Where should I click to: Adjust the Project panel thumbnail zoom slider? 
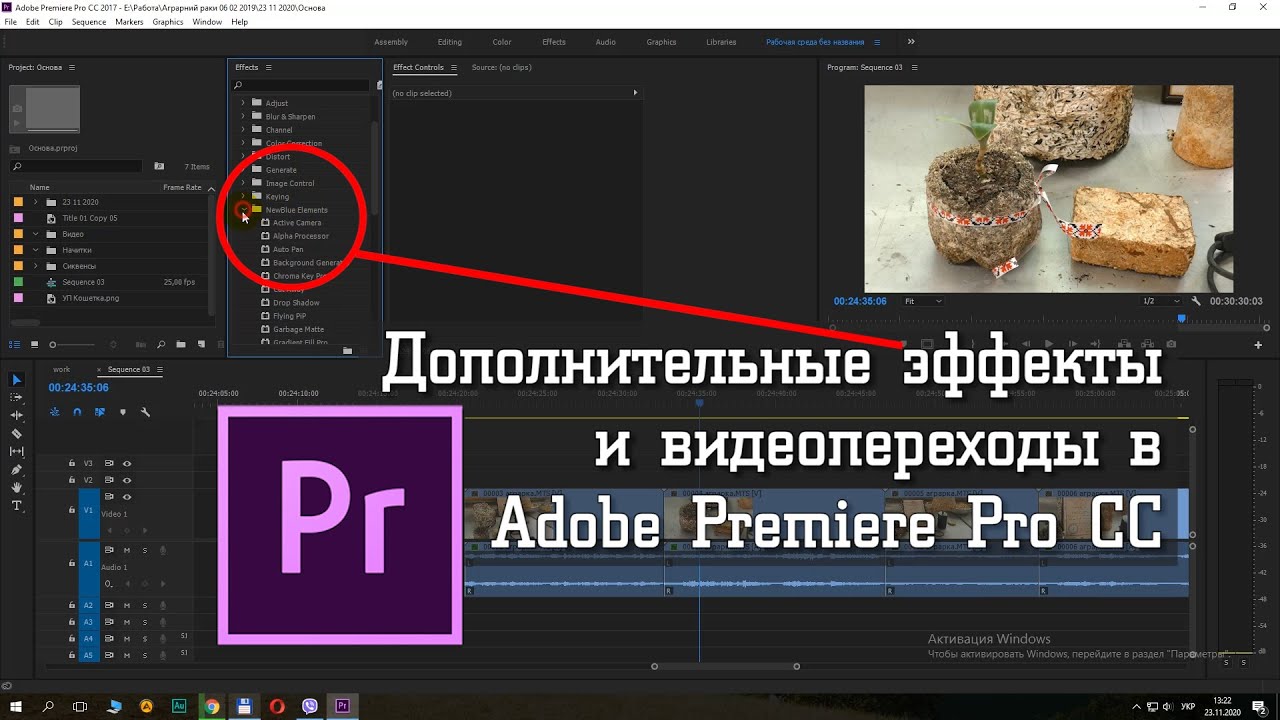[53, 344]
